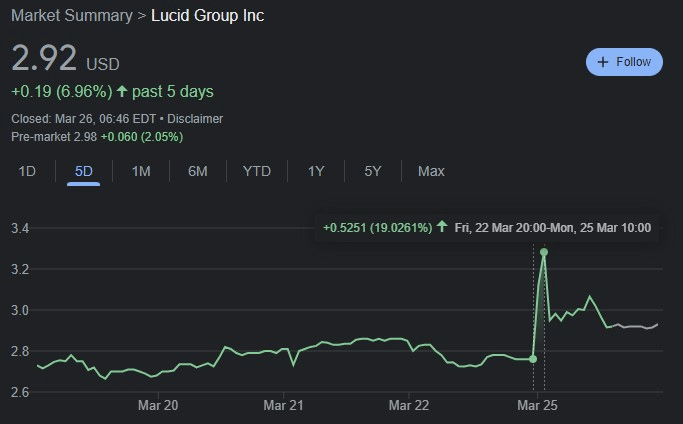The image size is (683, 424).
Task: Switch to the 6M chart range
Action: [x=198, y=171]
